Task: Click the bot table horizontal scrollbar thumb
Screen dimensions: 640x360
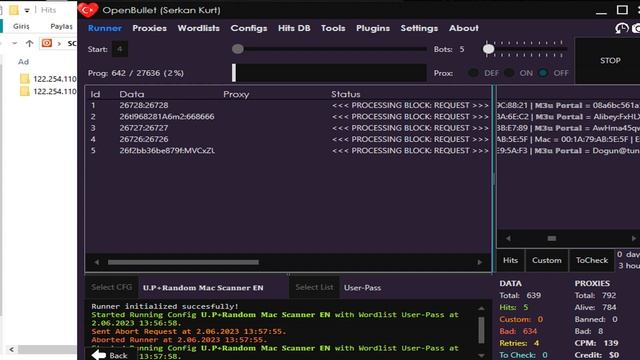Action: click(x=183, y=262)
